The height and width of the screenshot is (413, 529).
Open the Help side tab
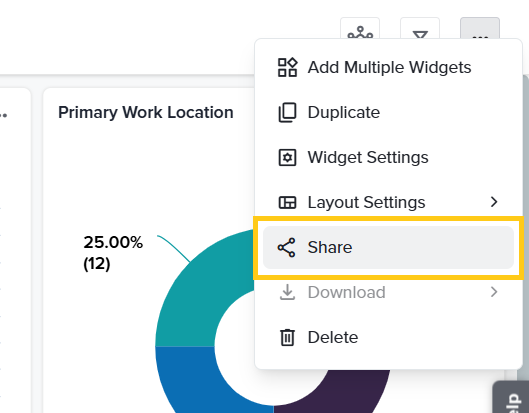(512, 398)
